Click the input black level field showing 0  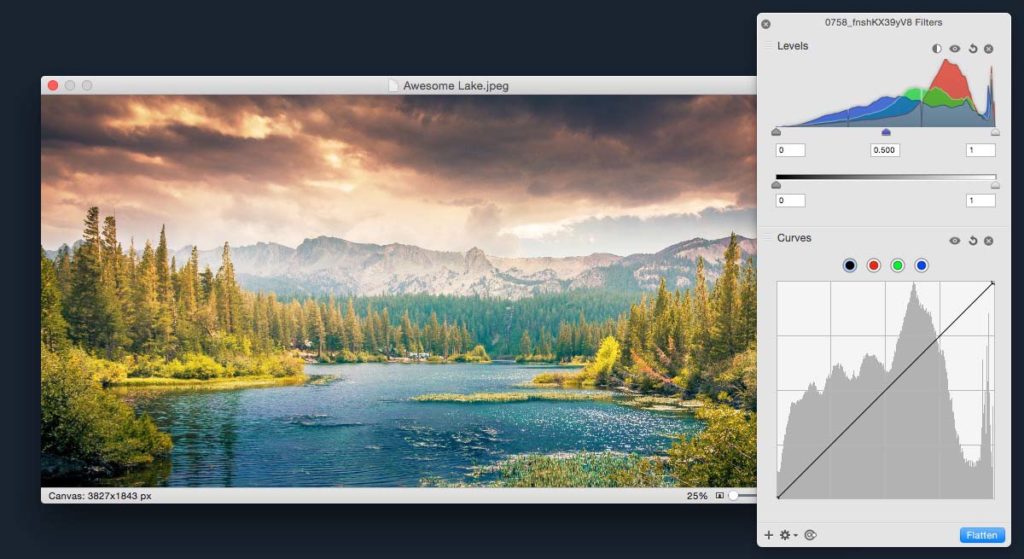[x=790, y=150]
